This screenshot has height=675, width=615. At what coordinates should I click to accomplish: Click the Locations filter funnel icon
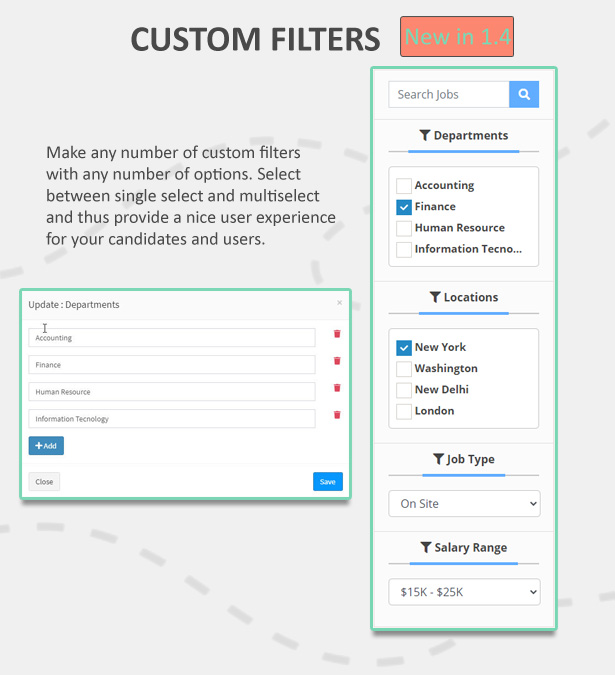[x=435, y=298]
